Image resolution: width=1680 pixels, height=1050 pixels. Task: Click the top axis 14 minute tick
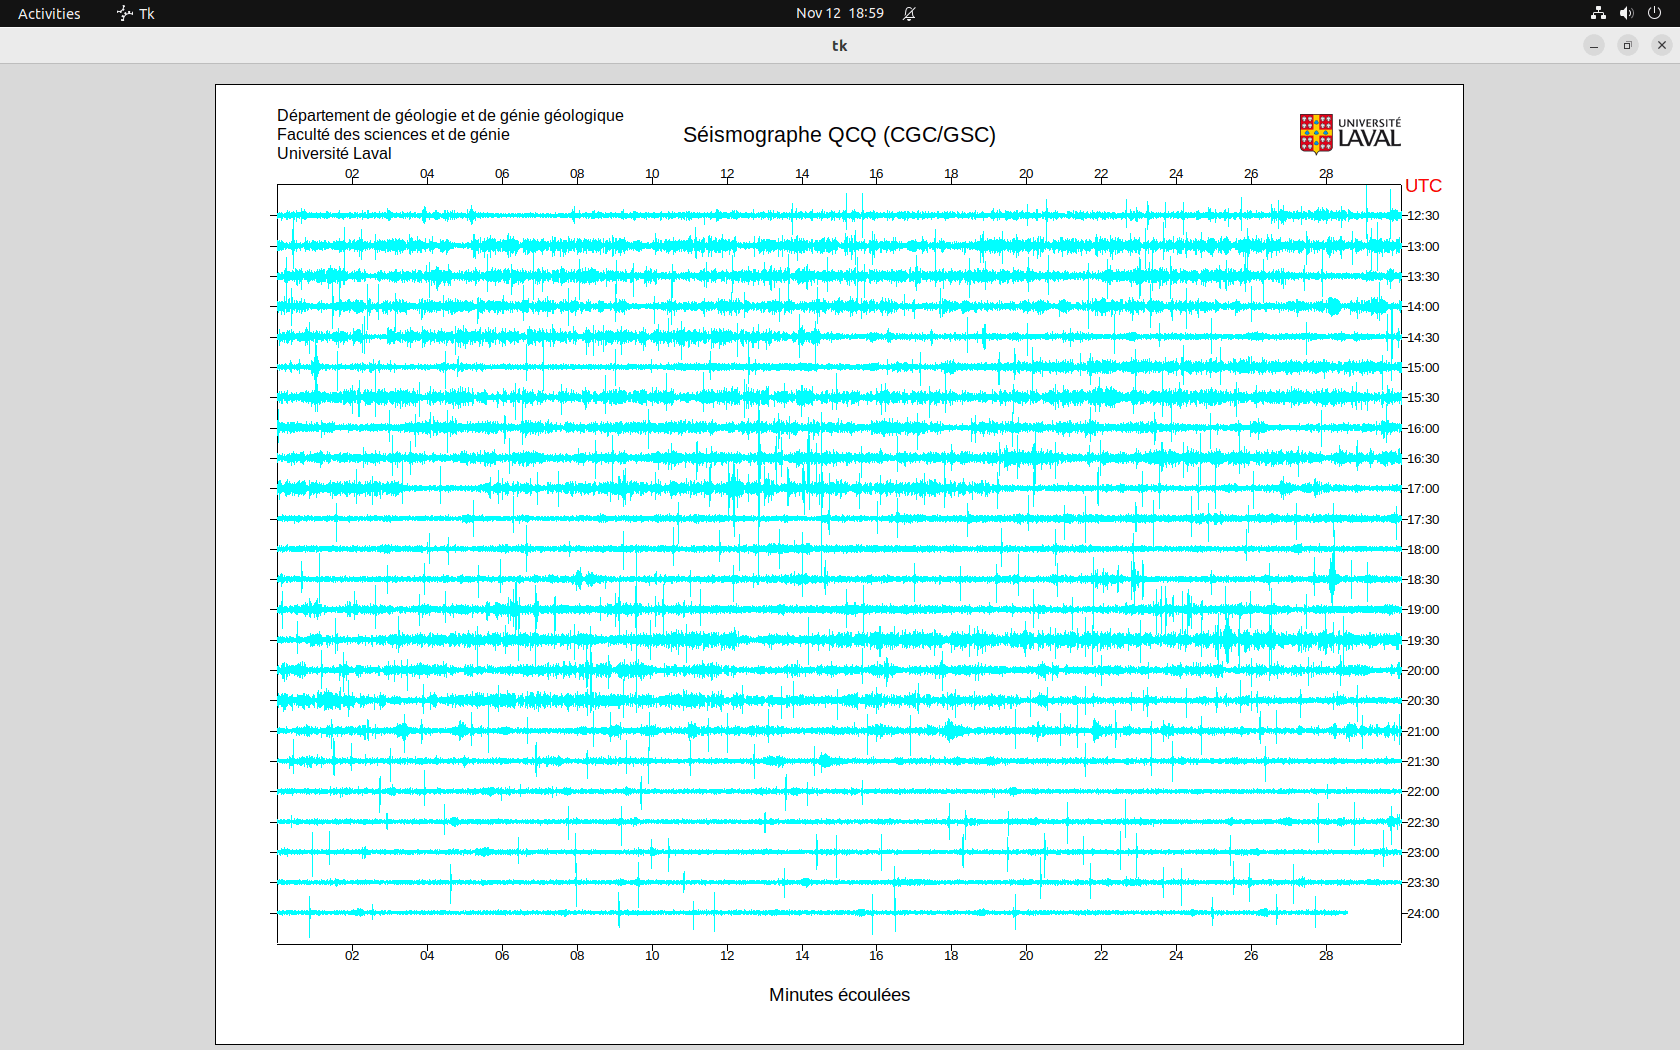(x=802, y=174)
